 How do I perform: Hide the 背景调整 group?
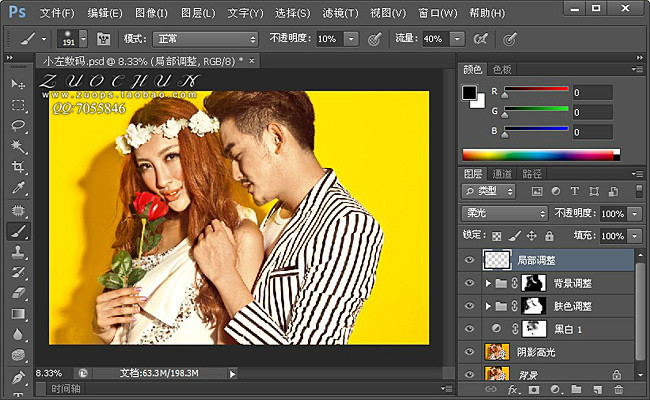click(x=469, y=283)
